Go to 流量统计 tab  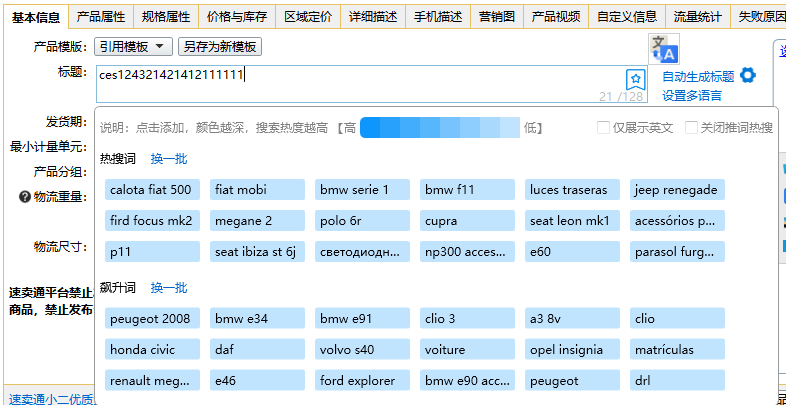click(x=698, y=17)
